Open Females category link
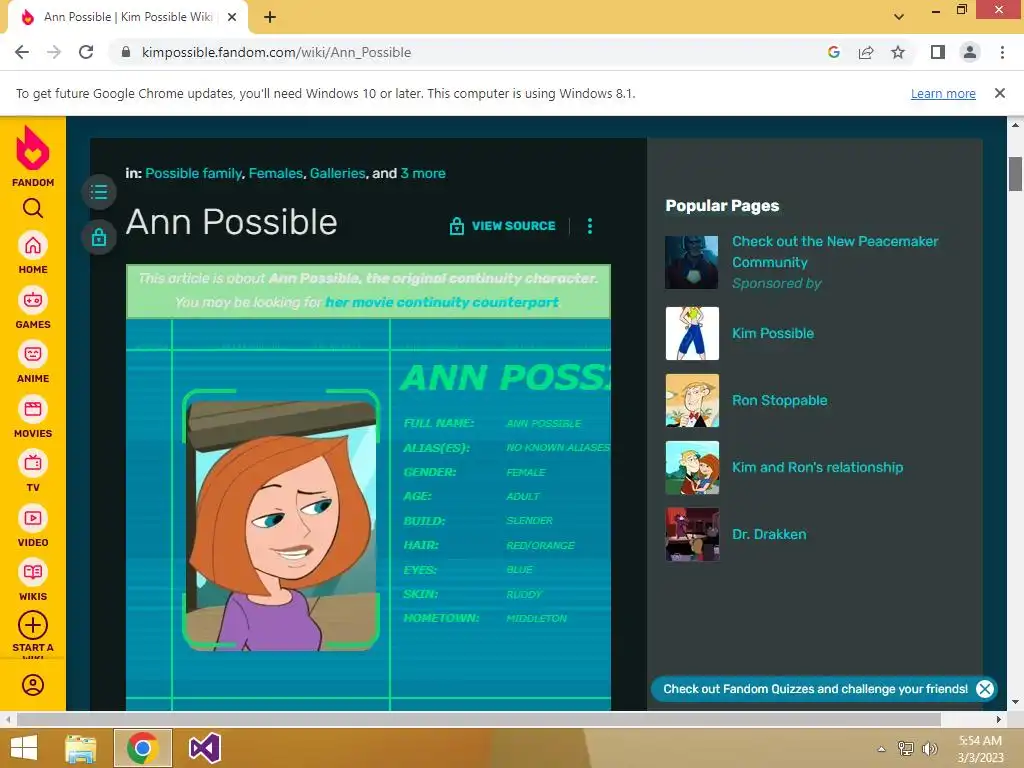 (x=276, y=173)
